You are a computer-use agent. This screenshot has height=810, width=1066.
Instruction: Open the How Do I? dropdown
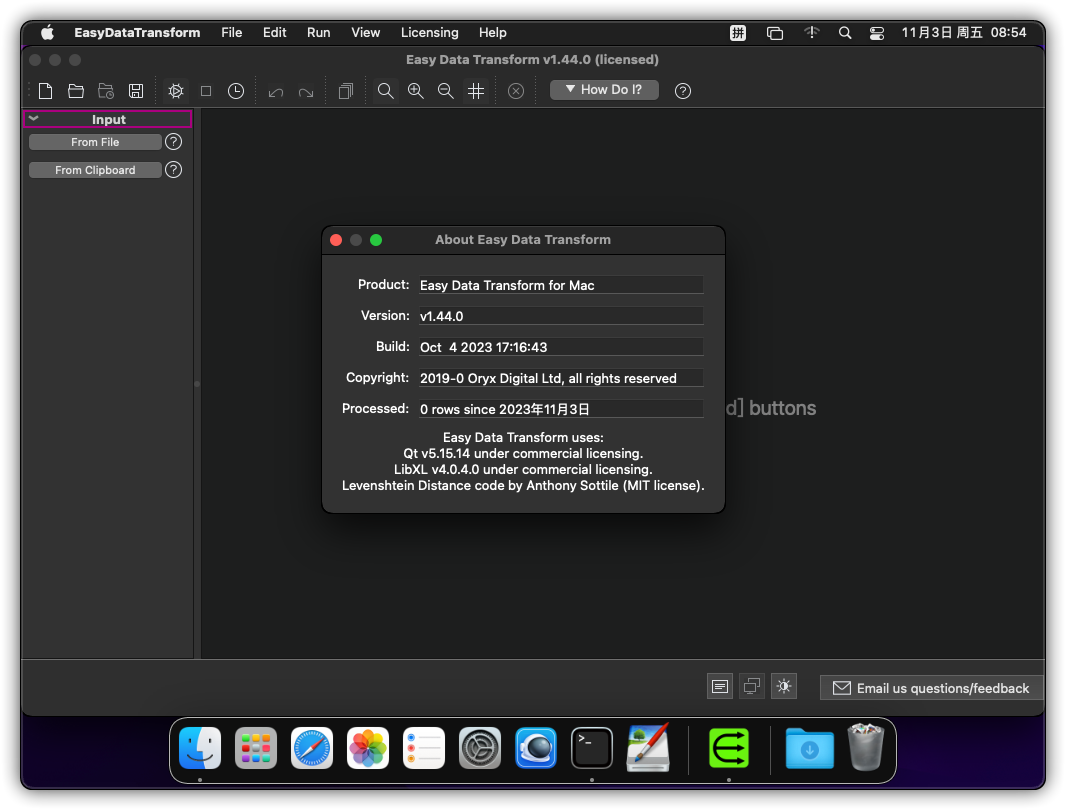click(604, 90)
